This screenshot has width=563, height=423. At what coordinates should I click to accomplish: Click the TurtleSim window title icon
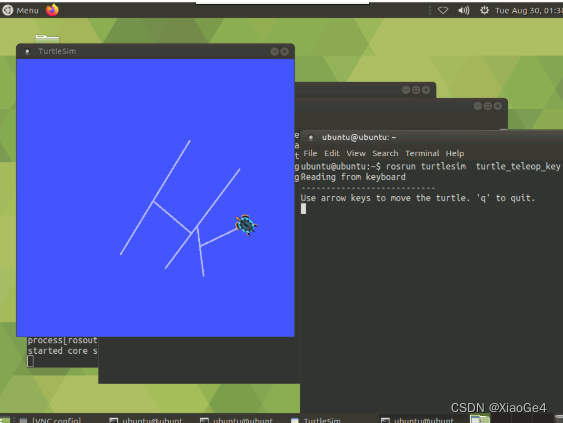point(27,51)
